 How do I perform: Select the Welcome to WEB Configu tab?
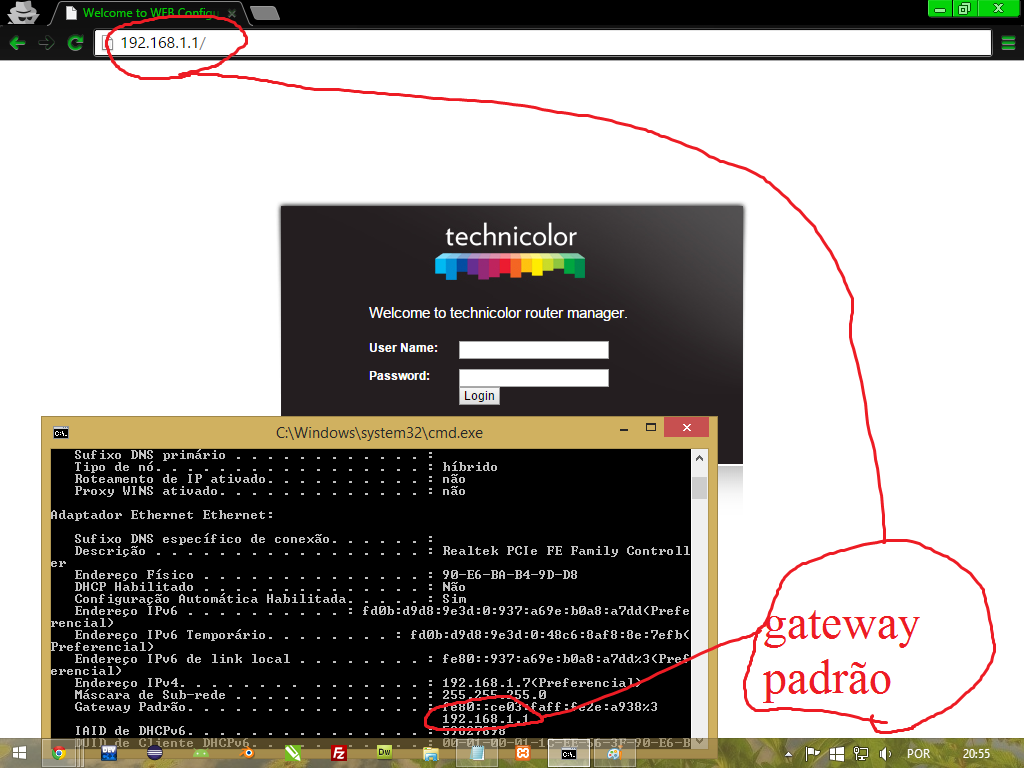[149, 13]
